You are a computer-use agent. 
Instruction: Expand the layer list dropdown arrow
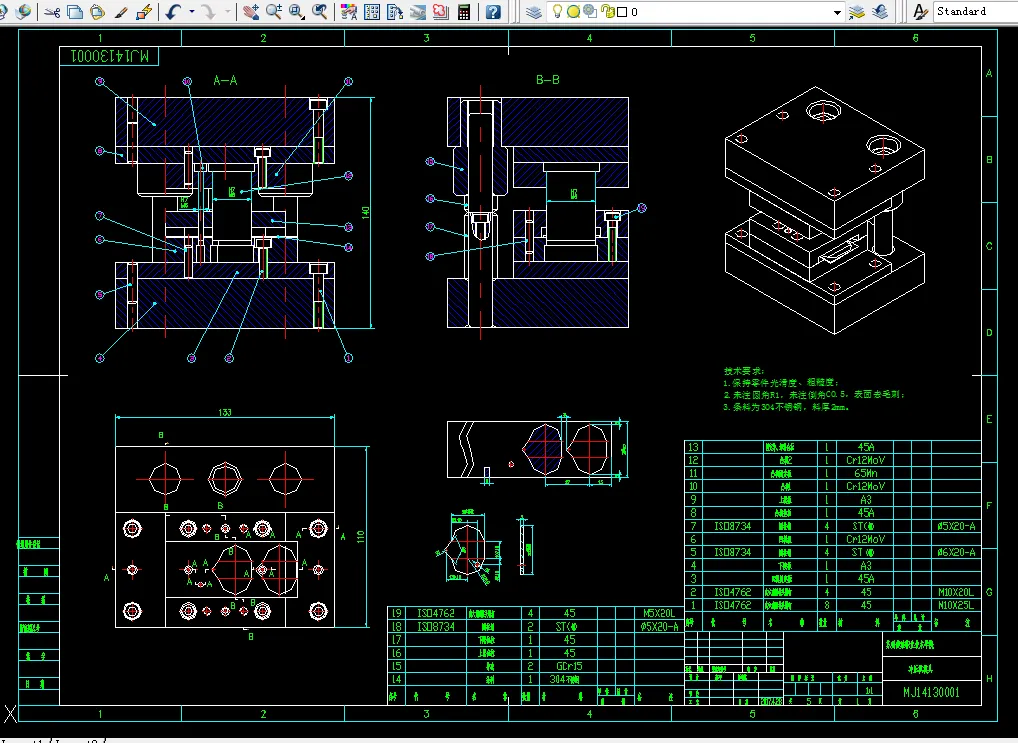838,12
